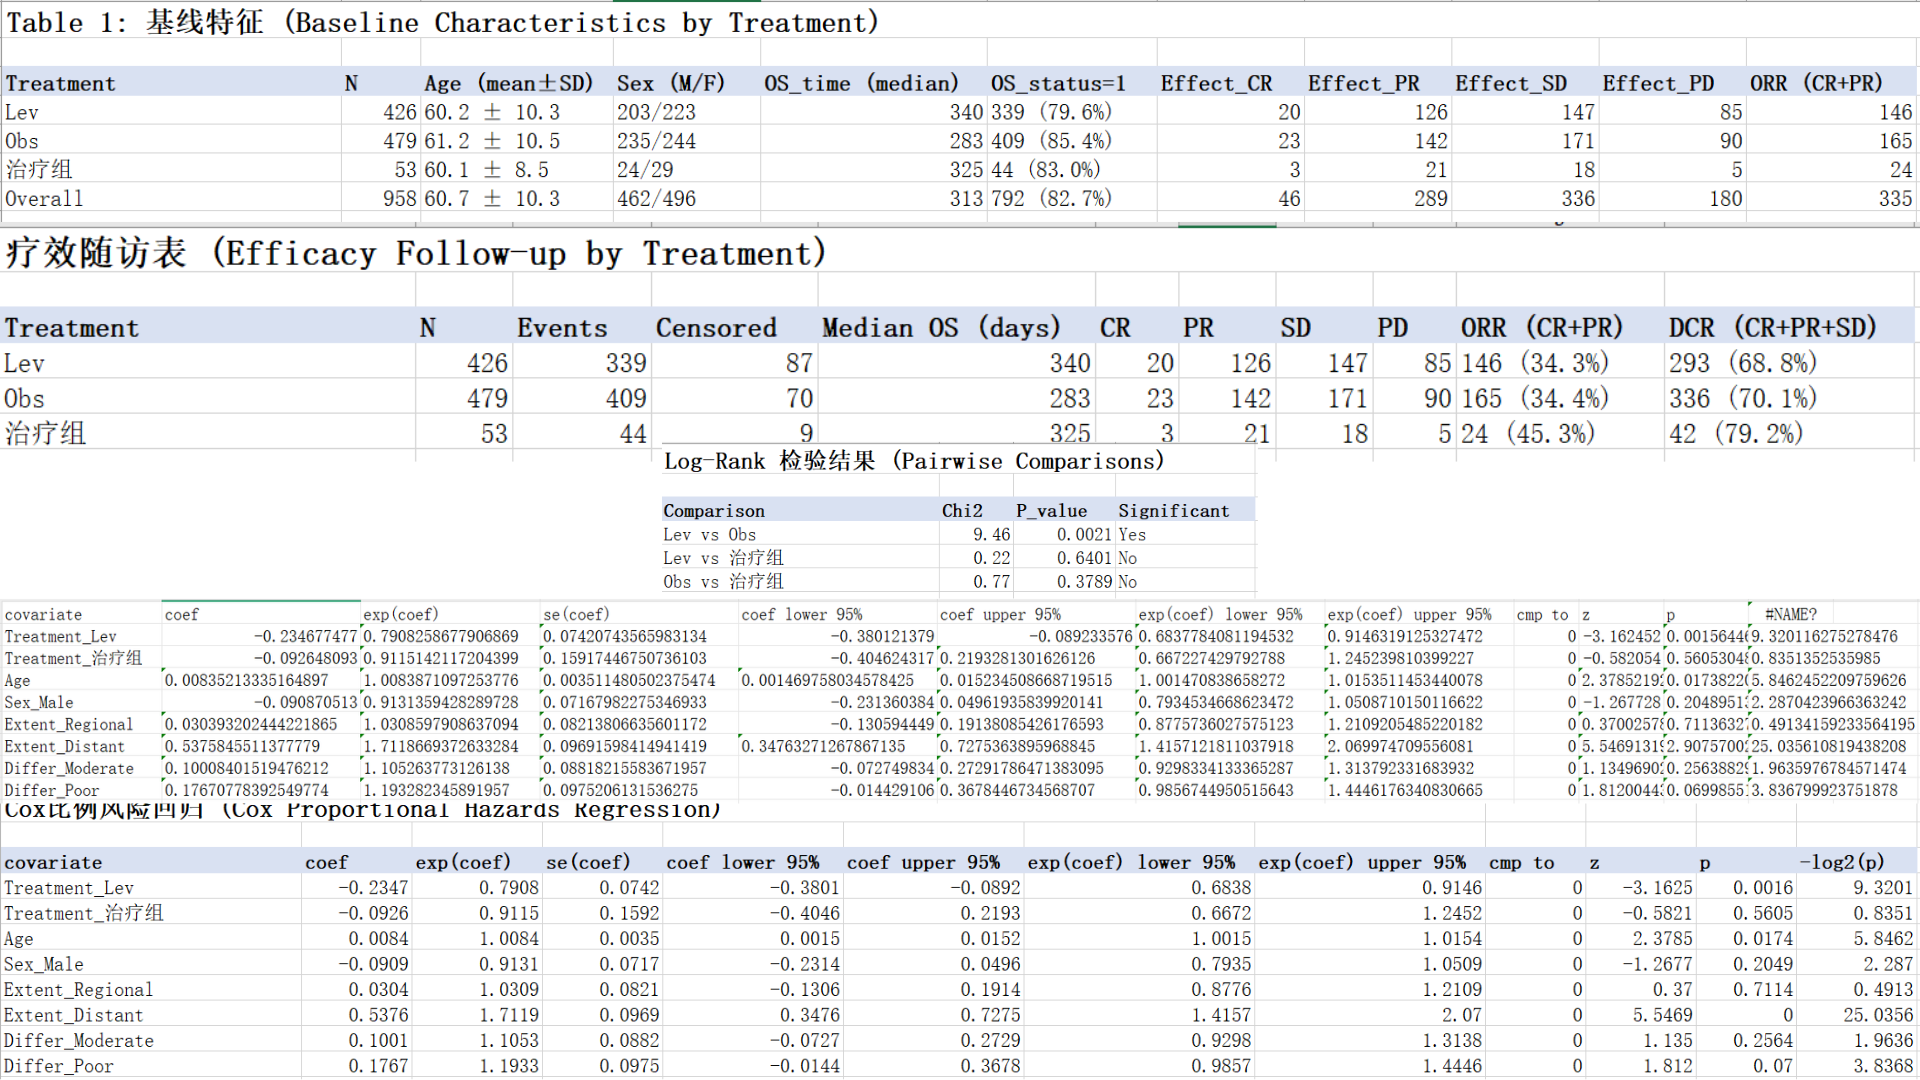
Task: Select the Overall sex cell 462/496
Action: click(656, 199)
